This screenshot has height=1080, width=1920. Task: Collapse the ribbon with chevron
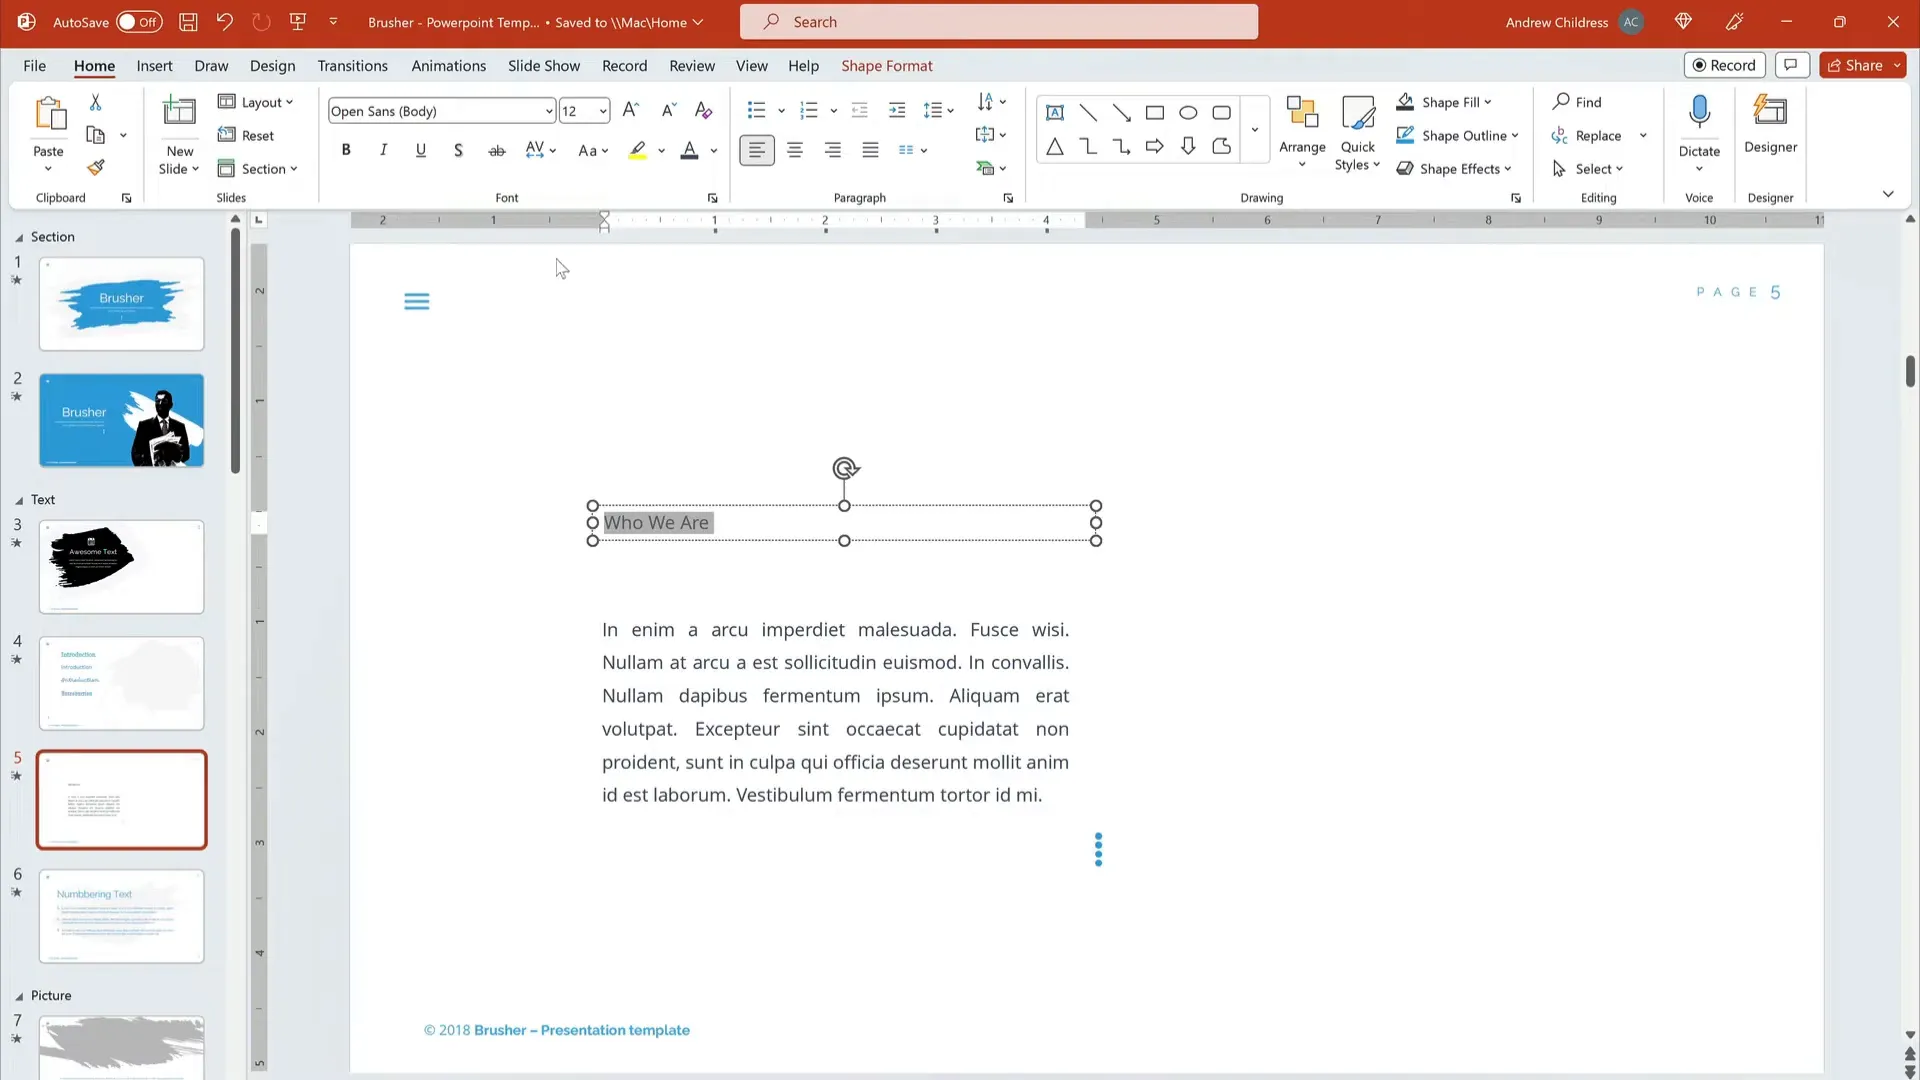coord(1888,194)
